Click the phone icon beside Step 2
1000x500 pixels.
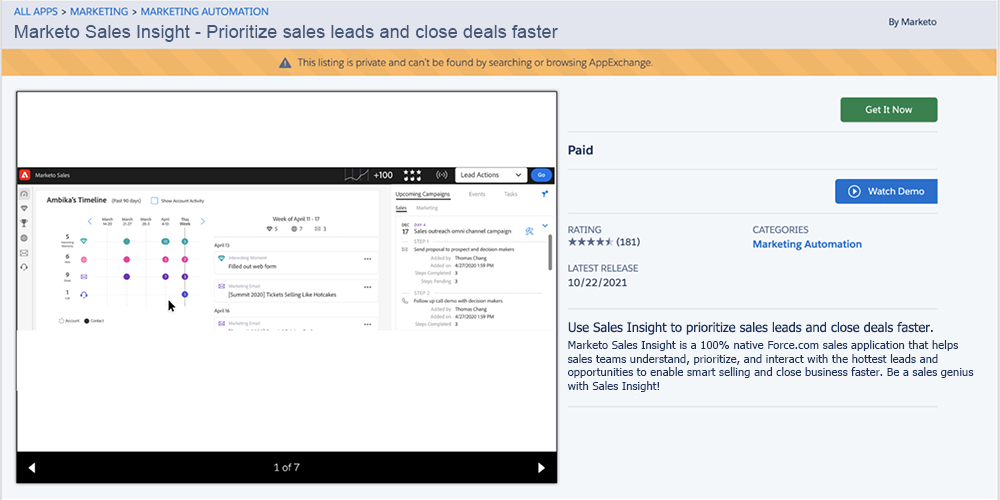tap(404, 299)
